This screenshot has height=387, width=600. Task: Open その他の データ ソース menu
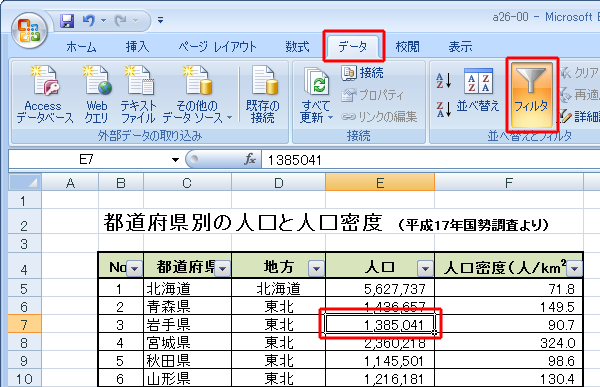click(x=197, y=95)
